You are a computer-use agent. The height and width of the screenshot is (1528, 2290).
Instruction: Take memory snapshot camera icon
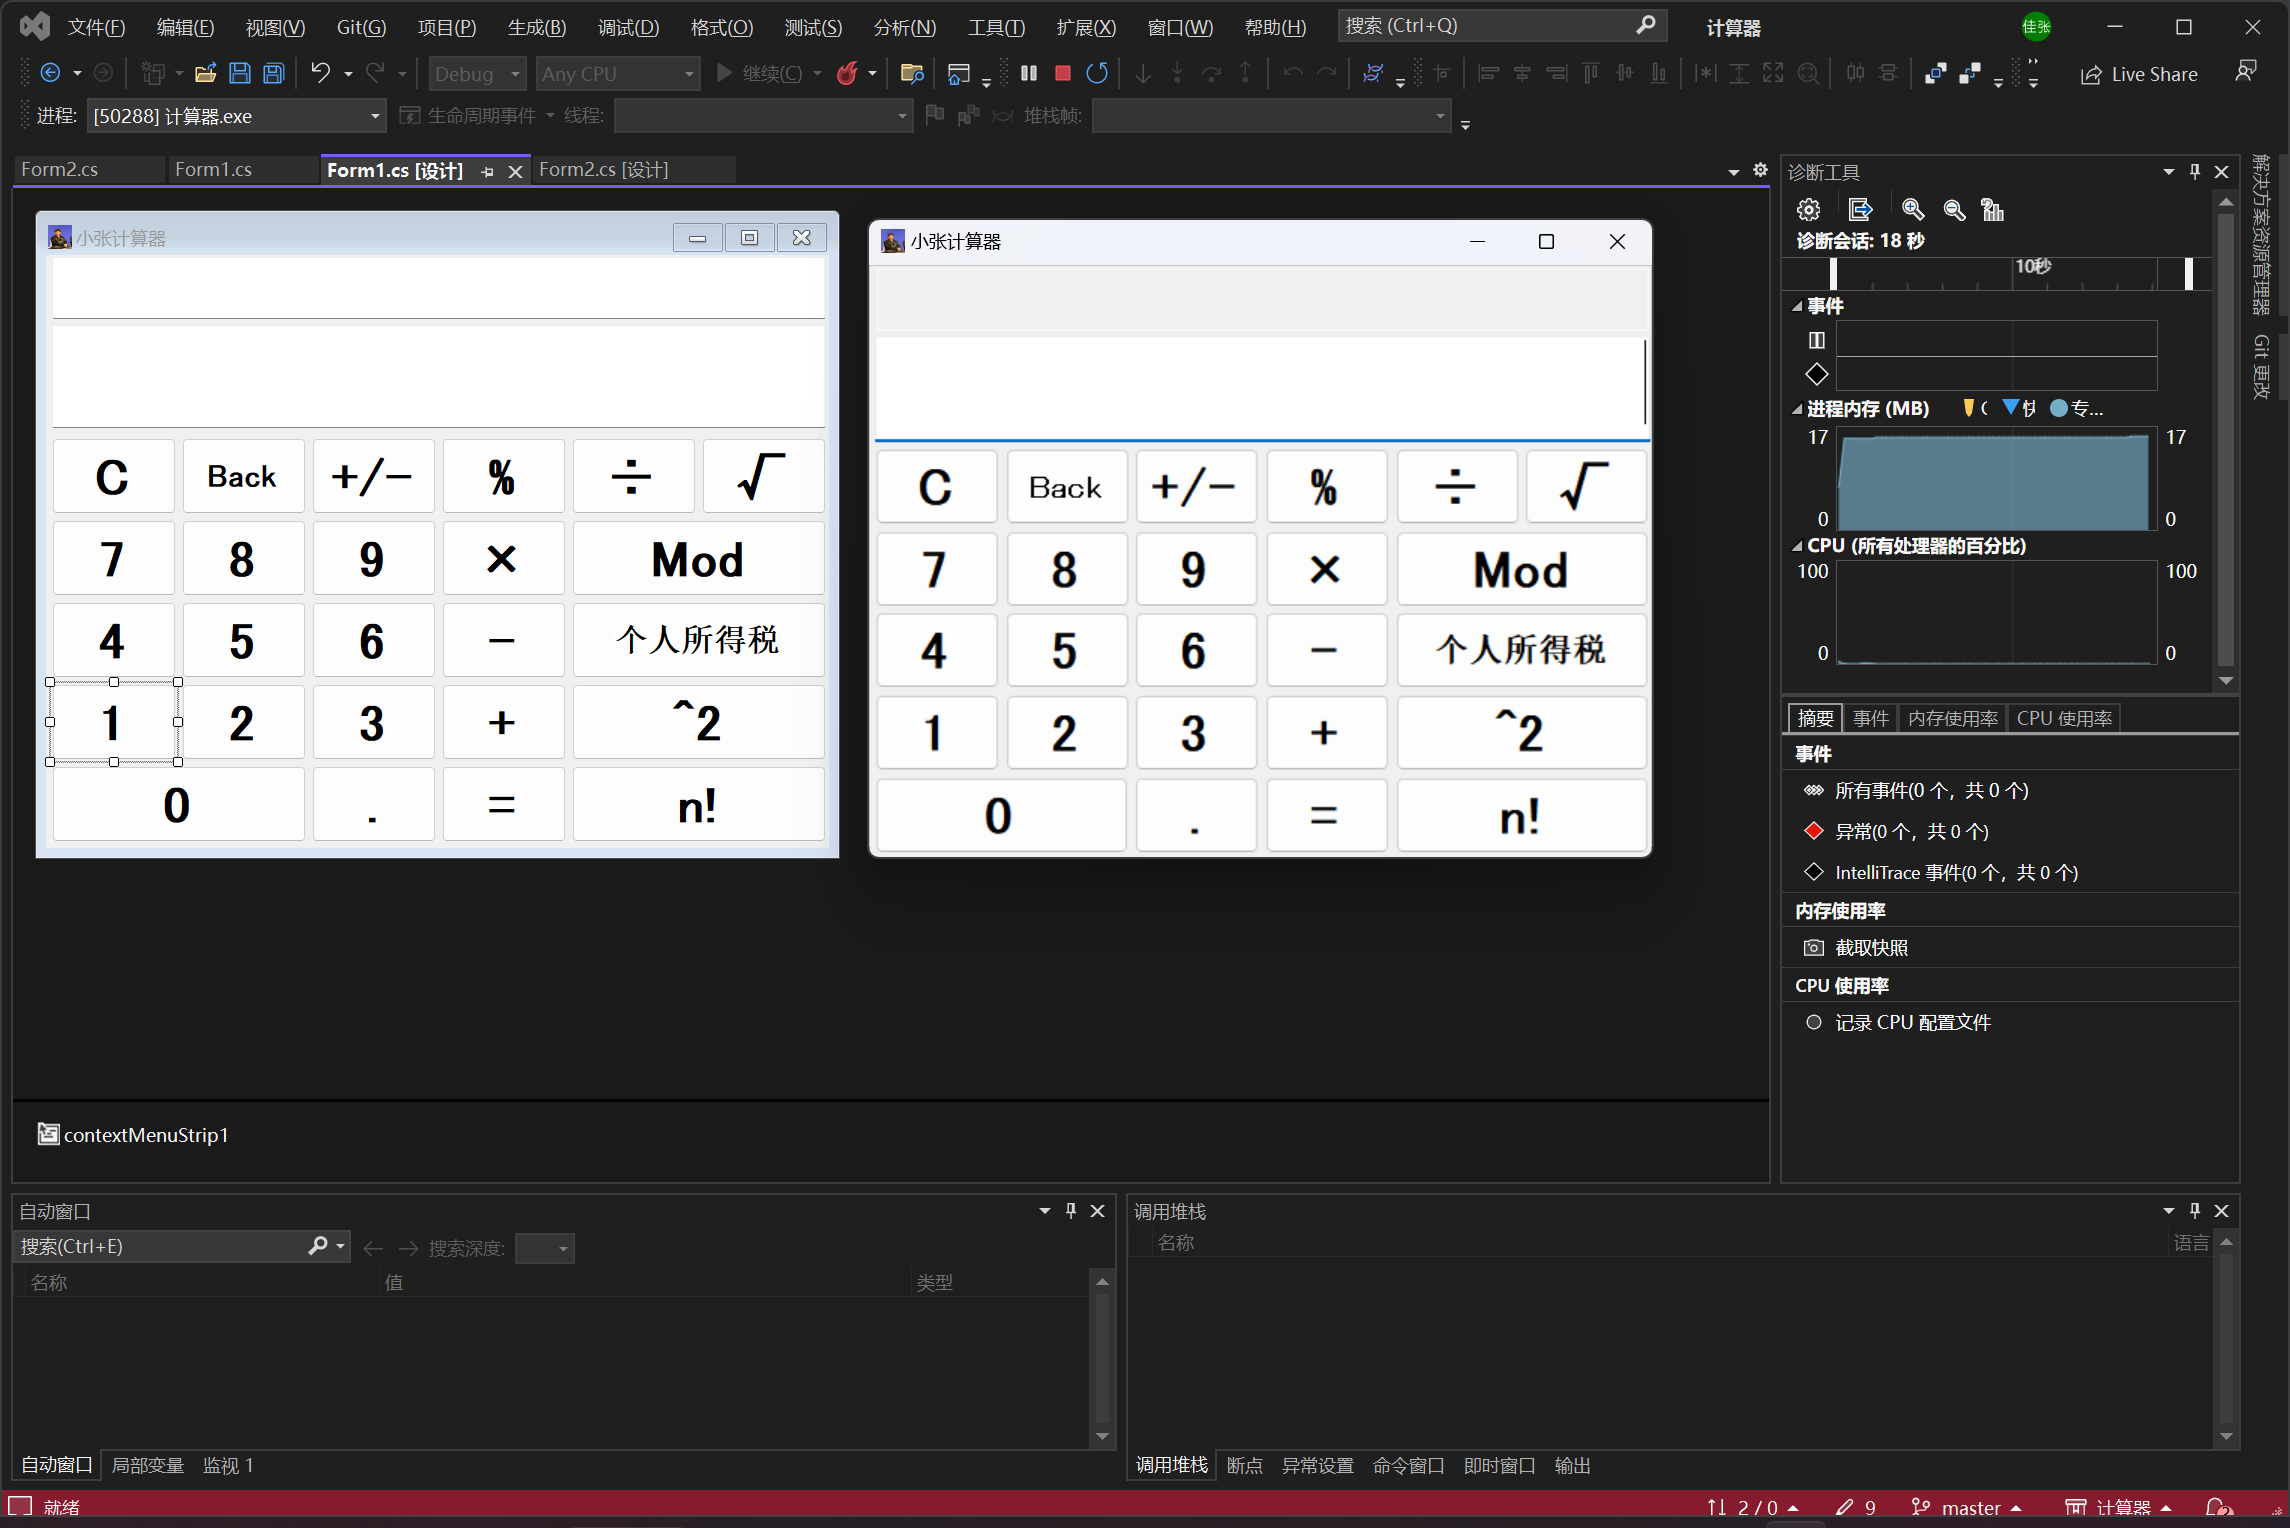click(1813, 948)
